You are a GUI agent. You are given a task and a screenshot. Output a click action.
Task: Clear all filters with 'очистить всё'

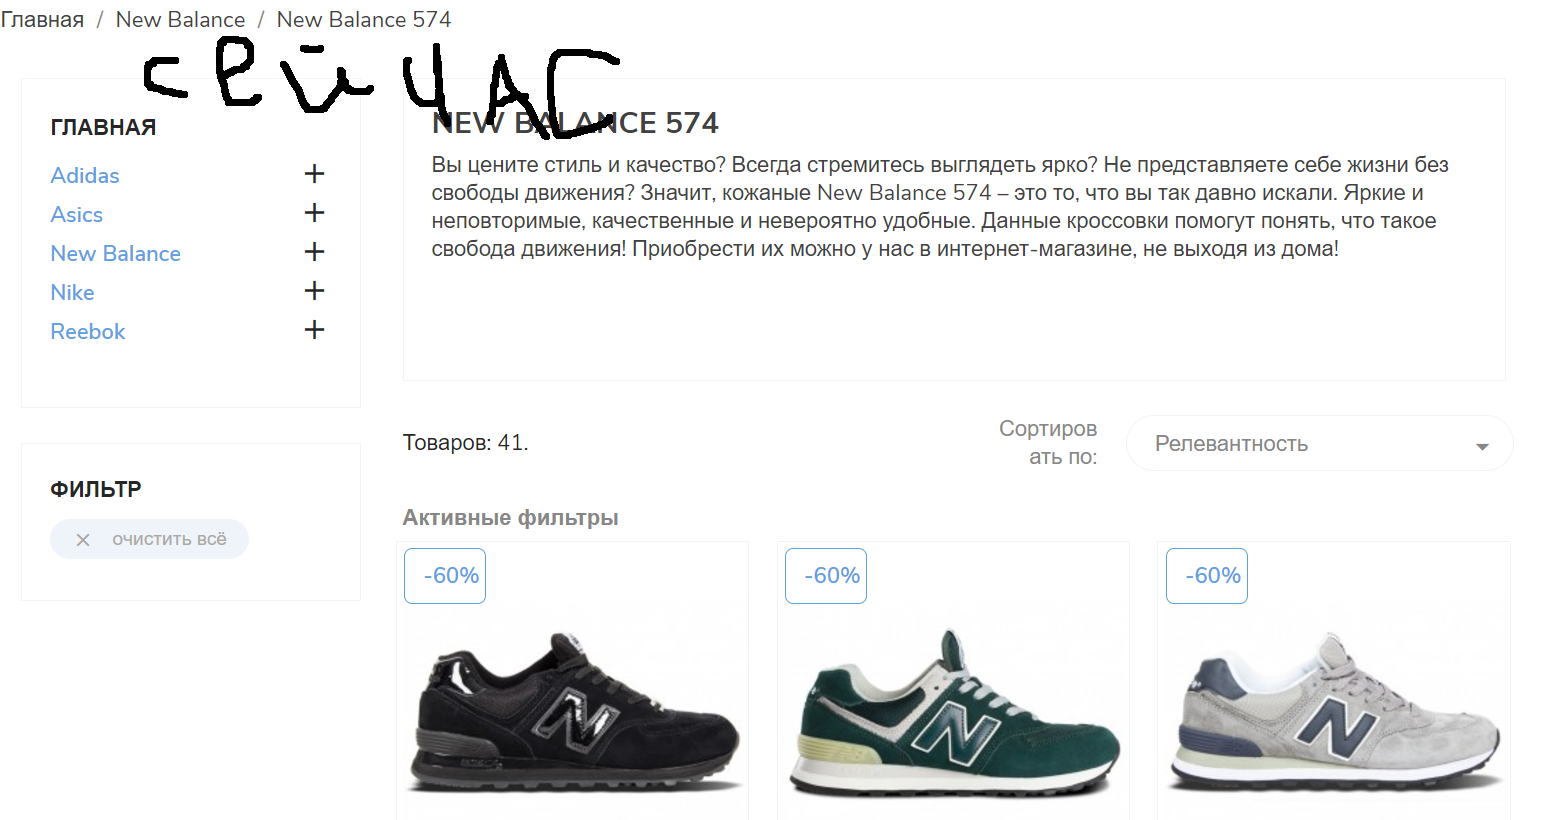pos(149,539)
